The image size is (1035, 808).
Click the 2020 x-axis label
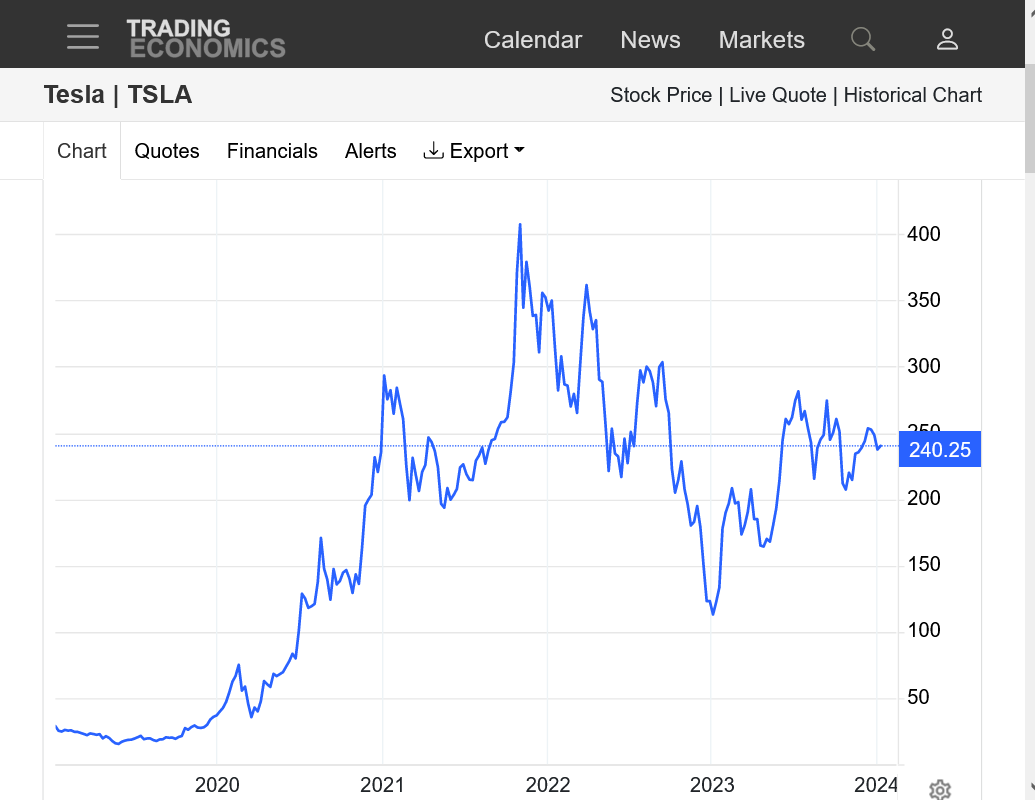(x=217, y=785)
